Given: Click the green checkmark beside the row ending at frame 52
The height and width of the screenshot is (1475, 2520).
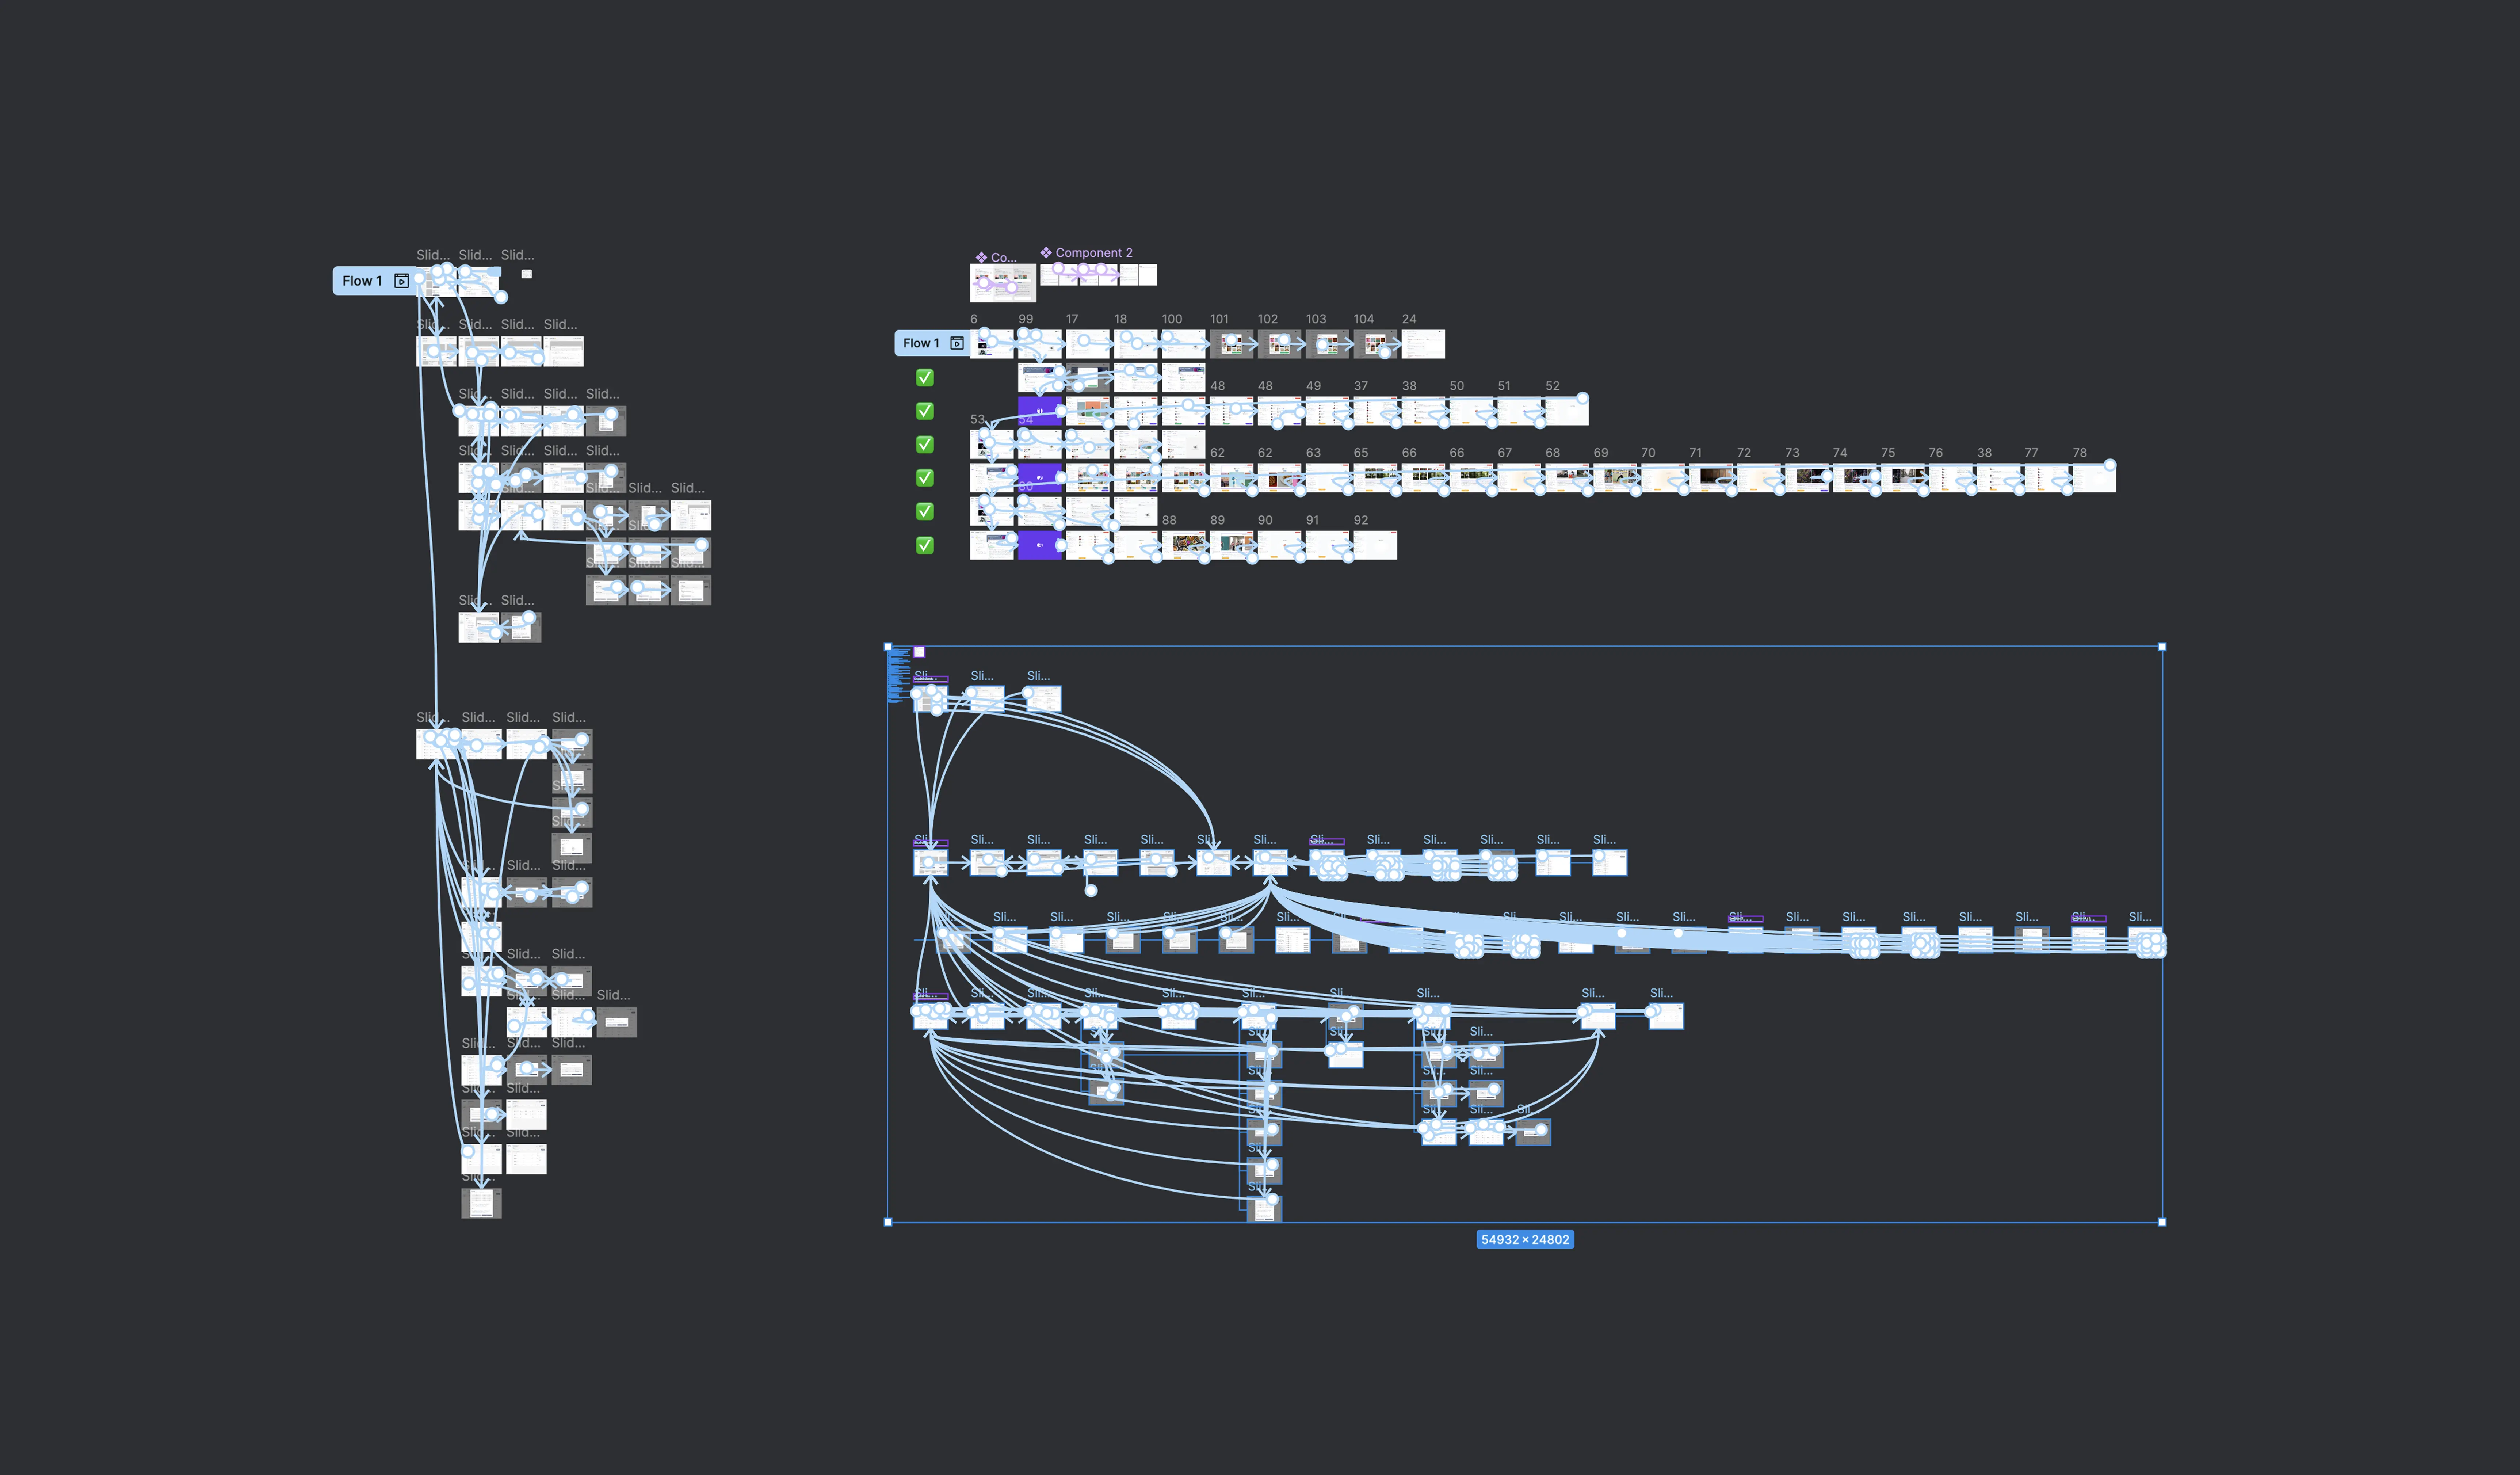Looking at the screenshot, I should click(925, 411).
